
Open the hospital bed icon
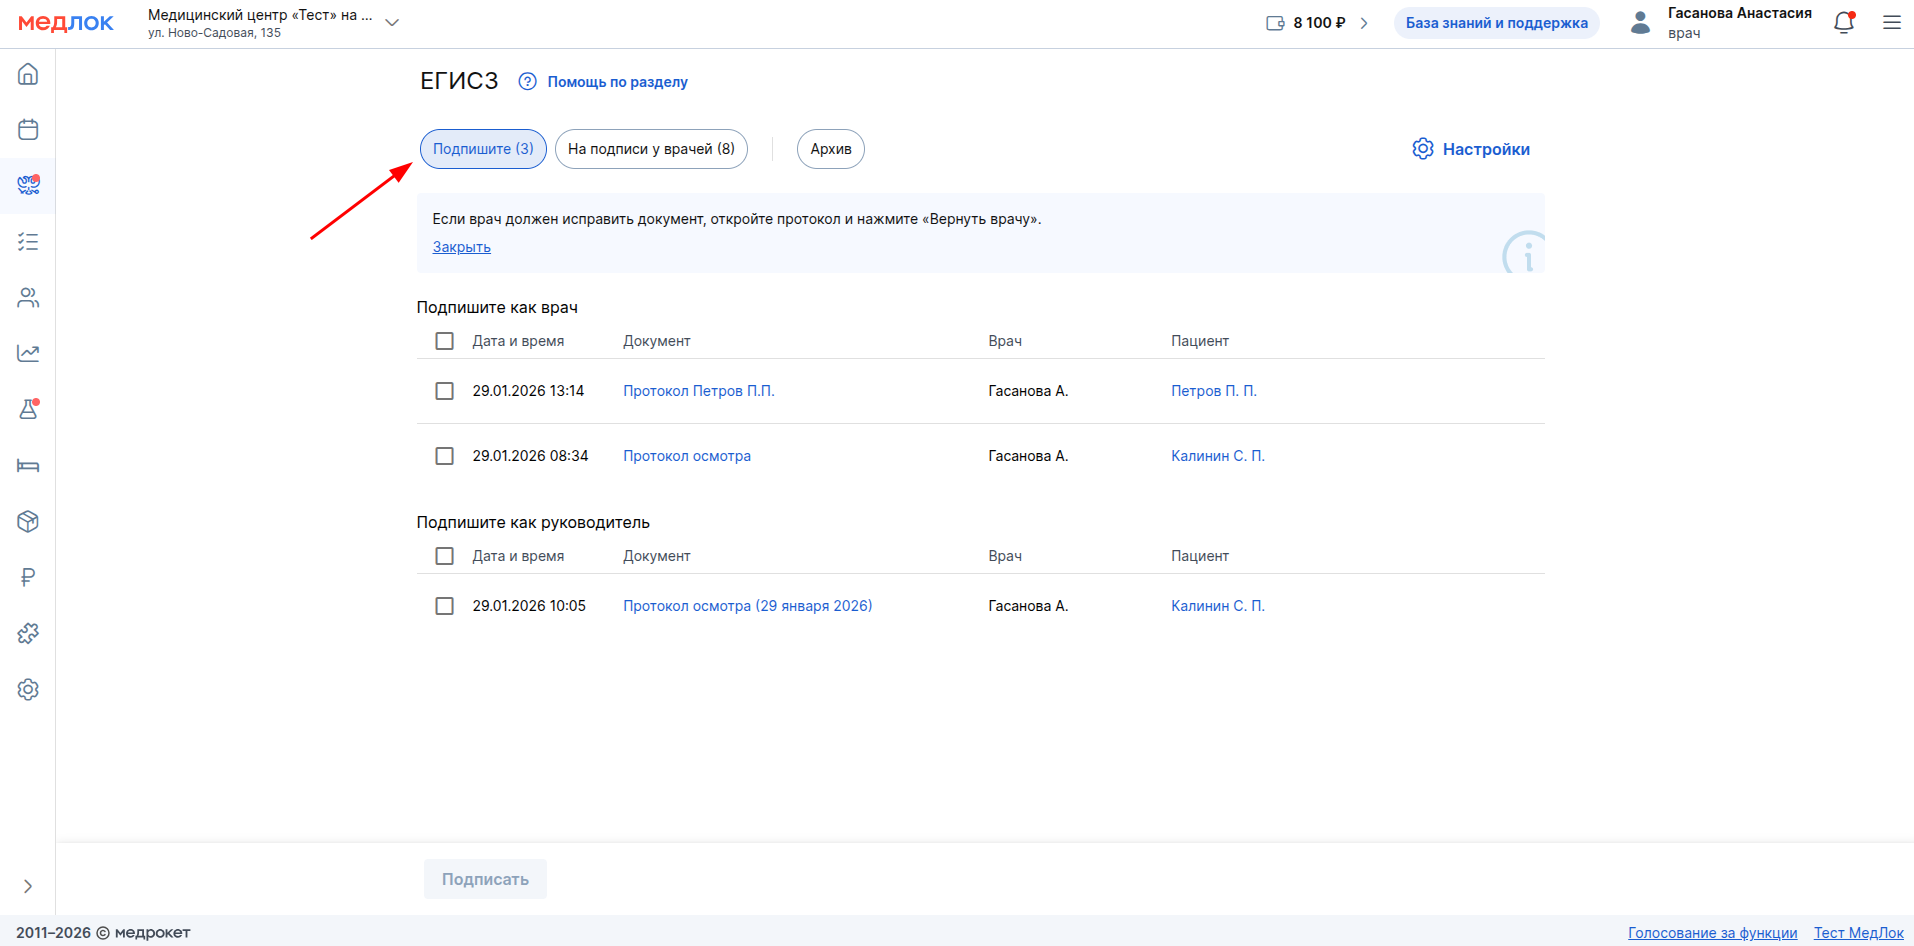click(28, 465)
